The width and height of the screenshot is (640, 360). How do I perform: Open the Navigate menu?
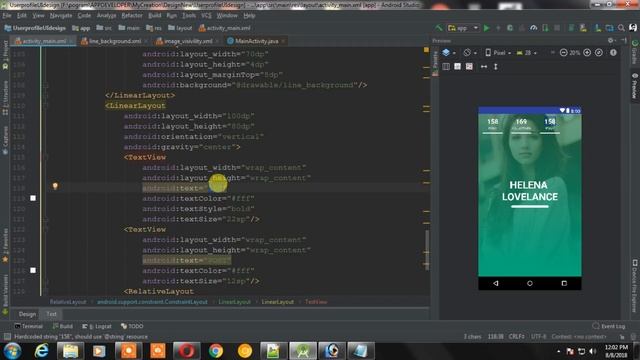click(61, 16)
